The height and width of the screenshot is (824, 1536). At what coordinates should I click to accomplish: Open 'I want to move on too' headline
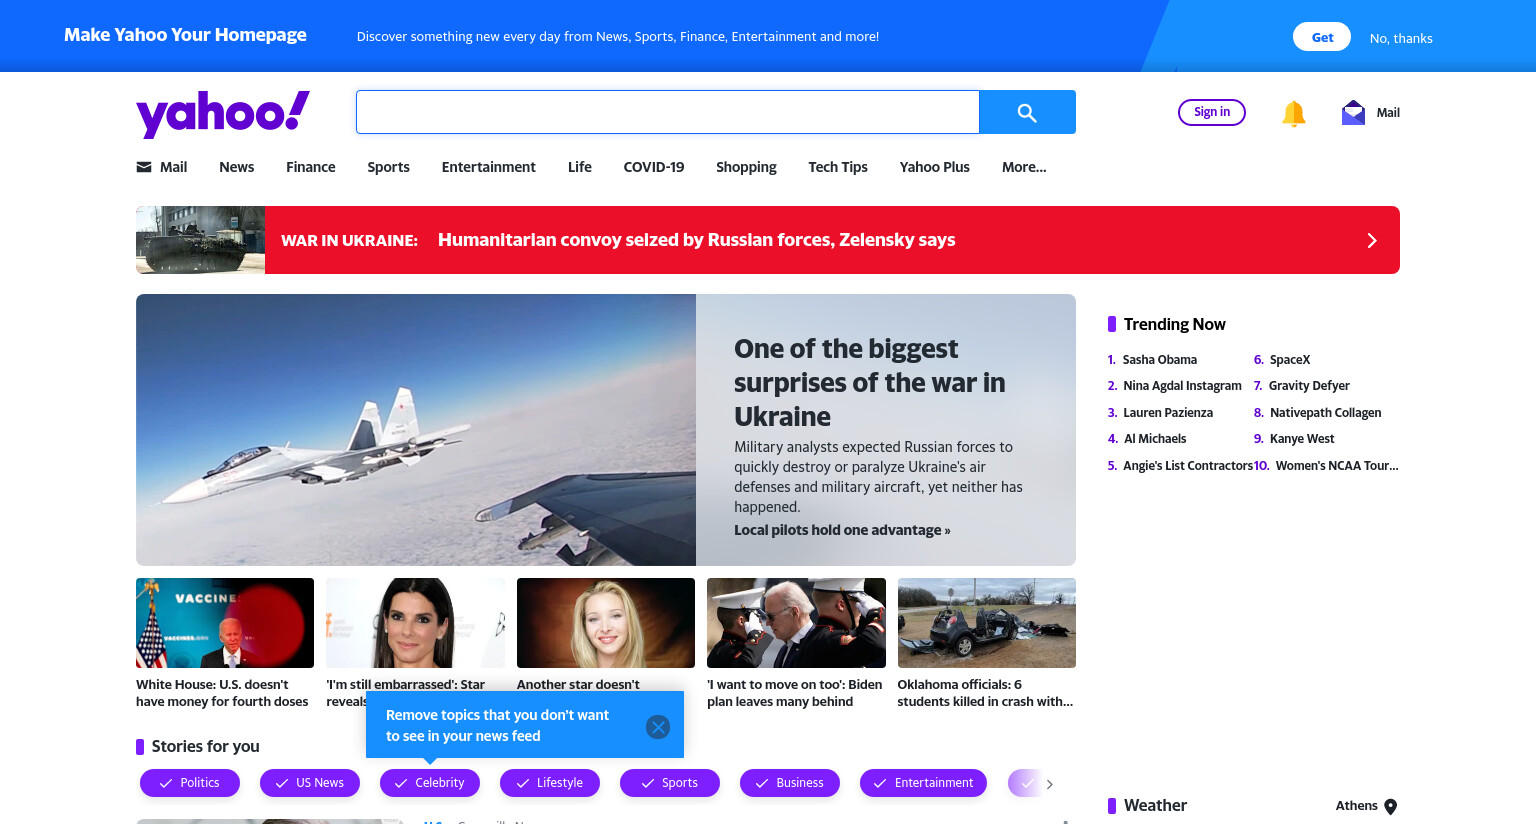click(x=795, y=693)
